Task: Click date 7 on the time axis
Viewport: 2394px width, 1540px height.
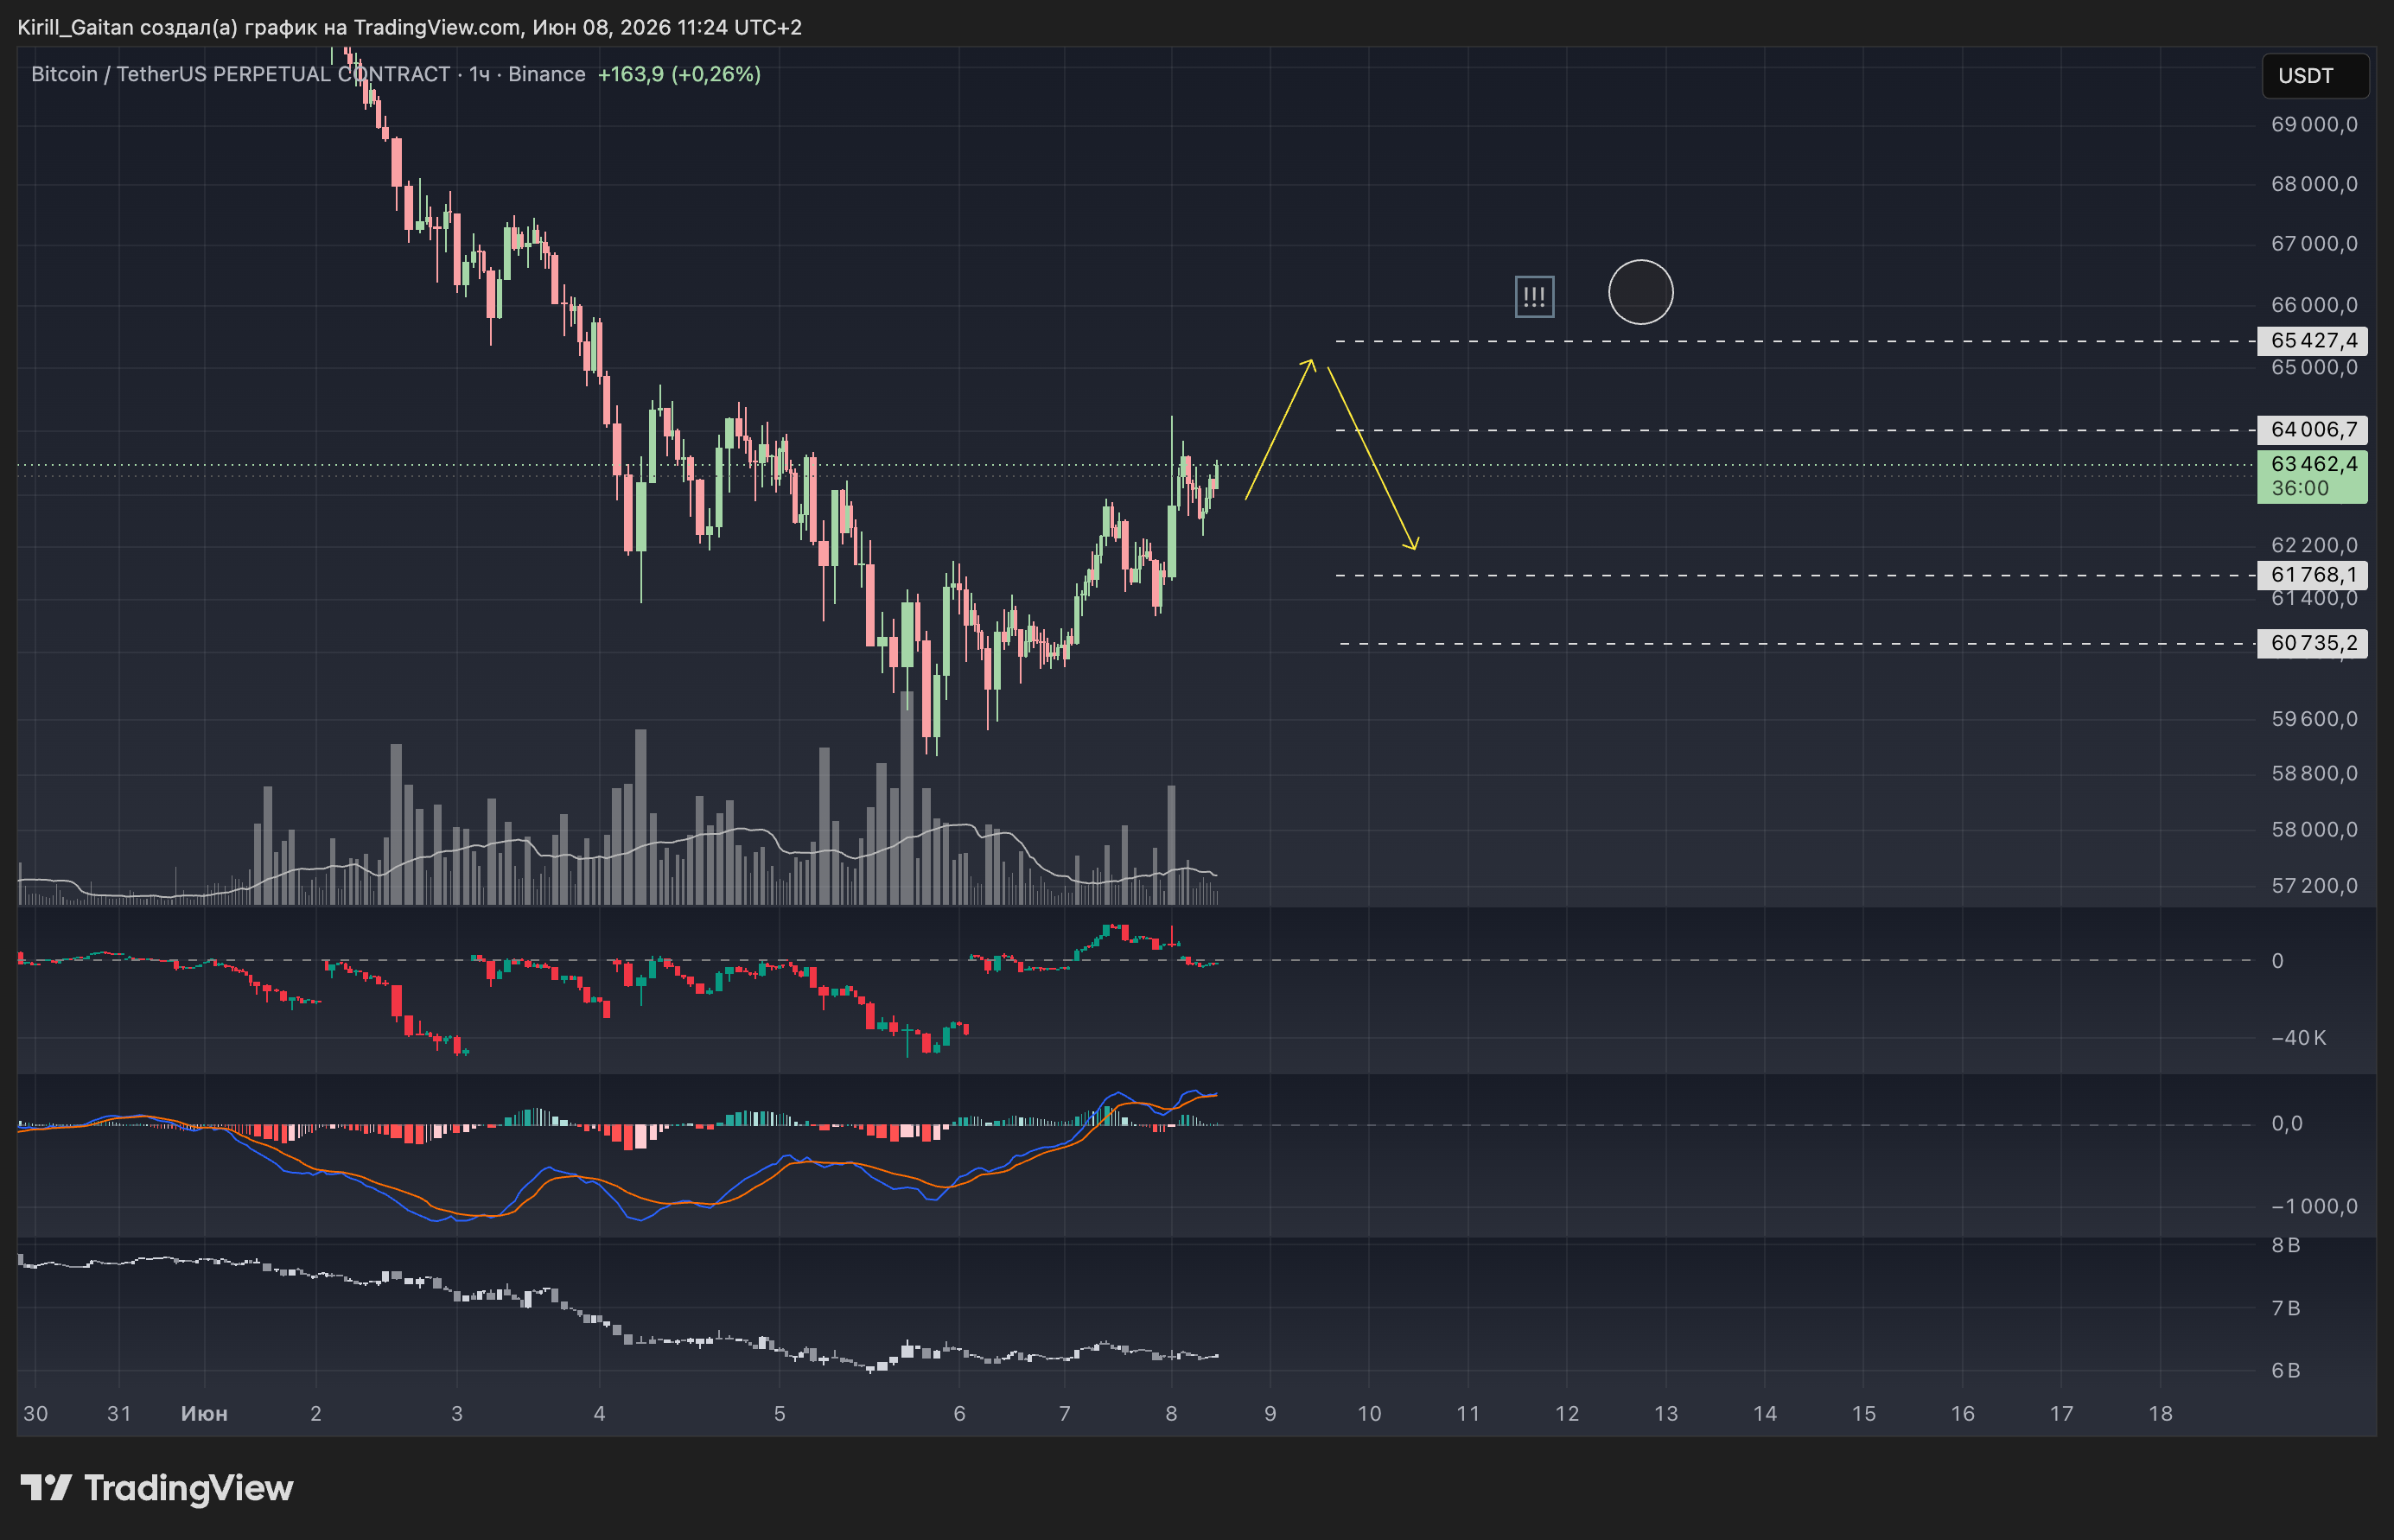Action: [x=1064, y=1414]
